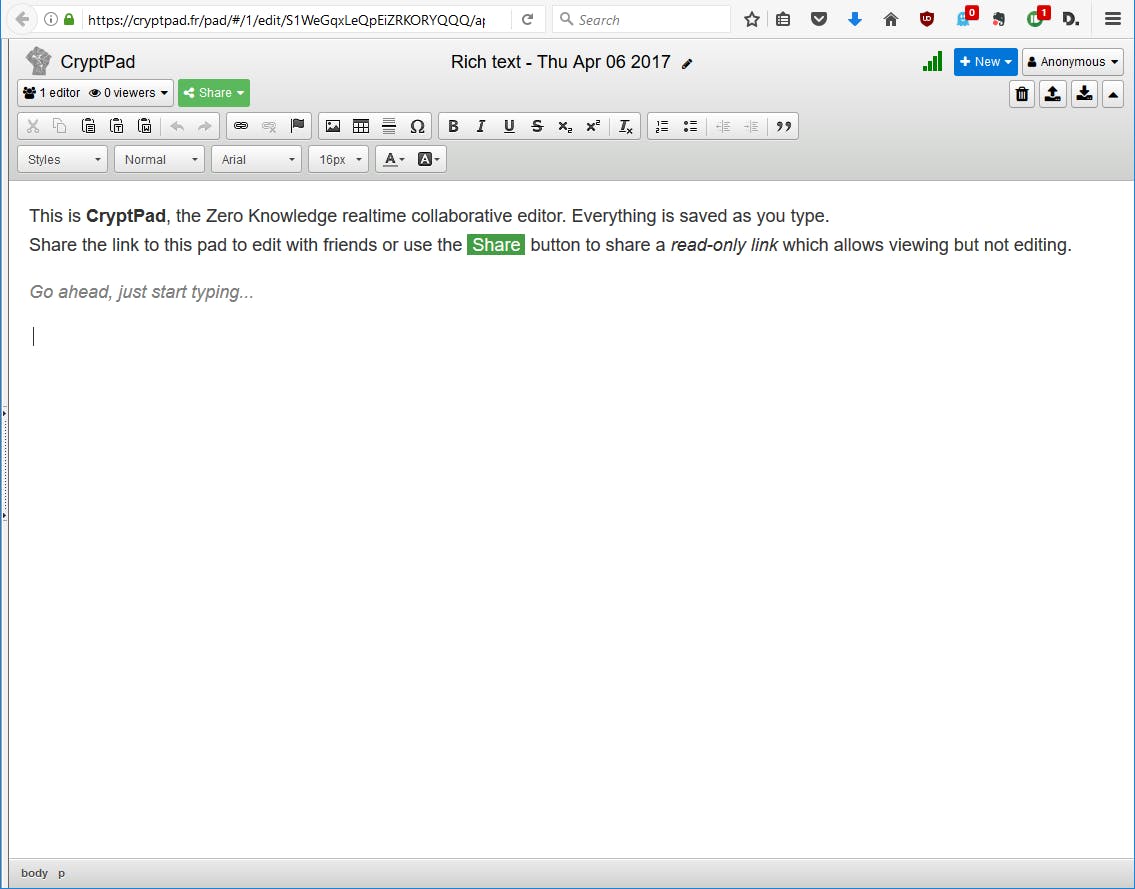
Task: Bookmark the page with star icon
Action: tap(752, 20)
